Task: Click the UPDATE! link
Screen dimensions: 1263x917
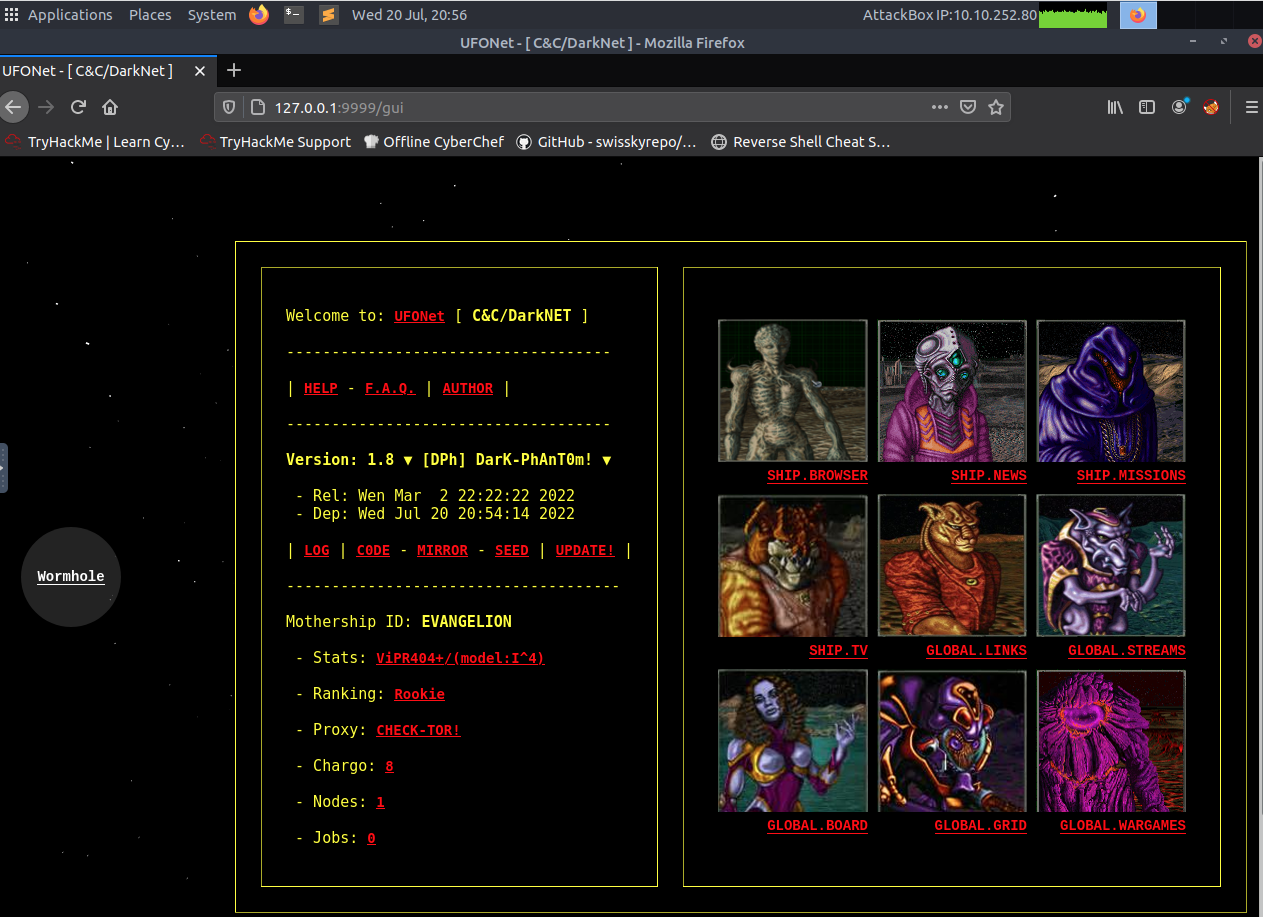Action: pos(585,550)
